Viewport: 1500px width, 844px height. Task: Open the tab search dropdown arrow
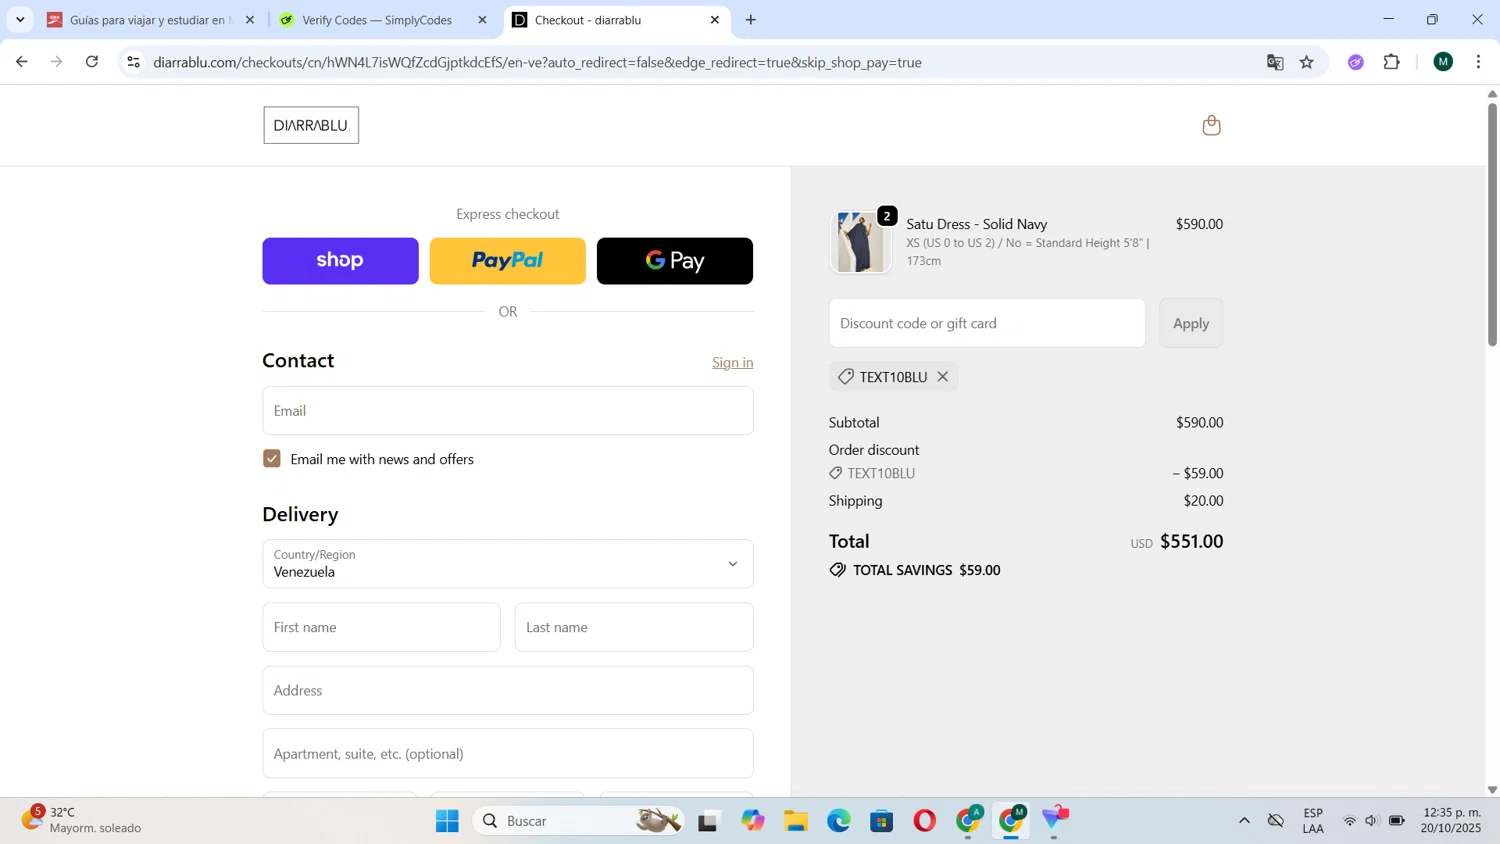pyautogui.click(x=20, y=20)
